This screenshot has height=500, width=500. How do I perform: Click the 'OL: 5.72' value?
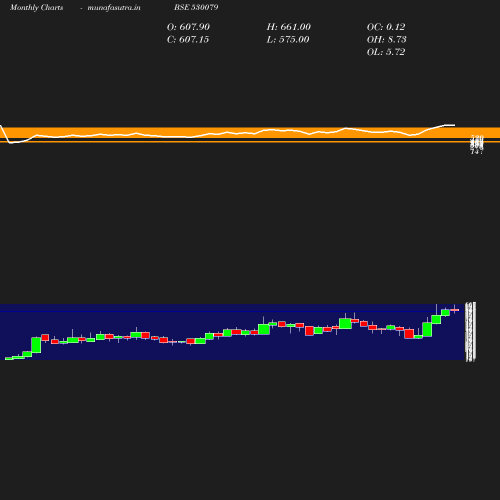[386, 52]
